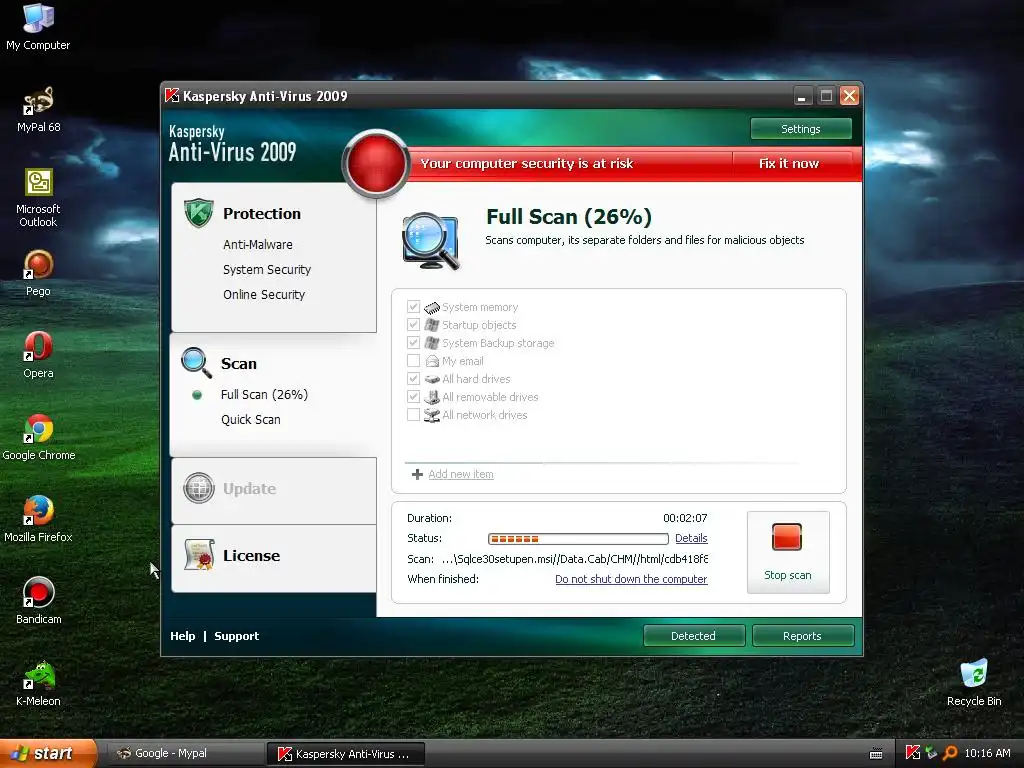1024x768 pixels.
Task: Open Microsoft Outlook desktop icon
Action: click(38, 197)
